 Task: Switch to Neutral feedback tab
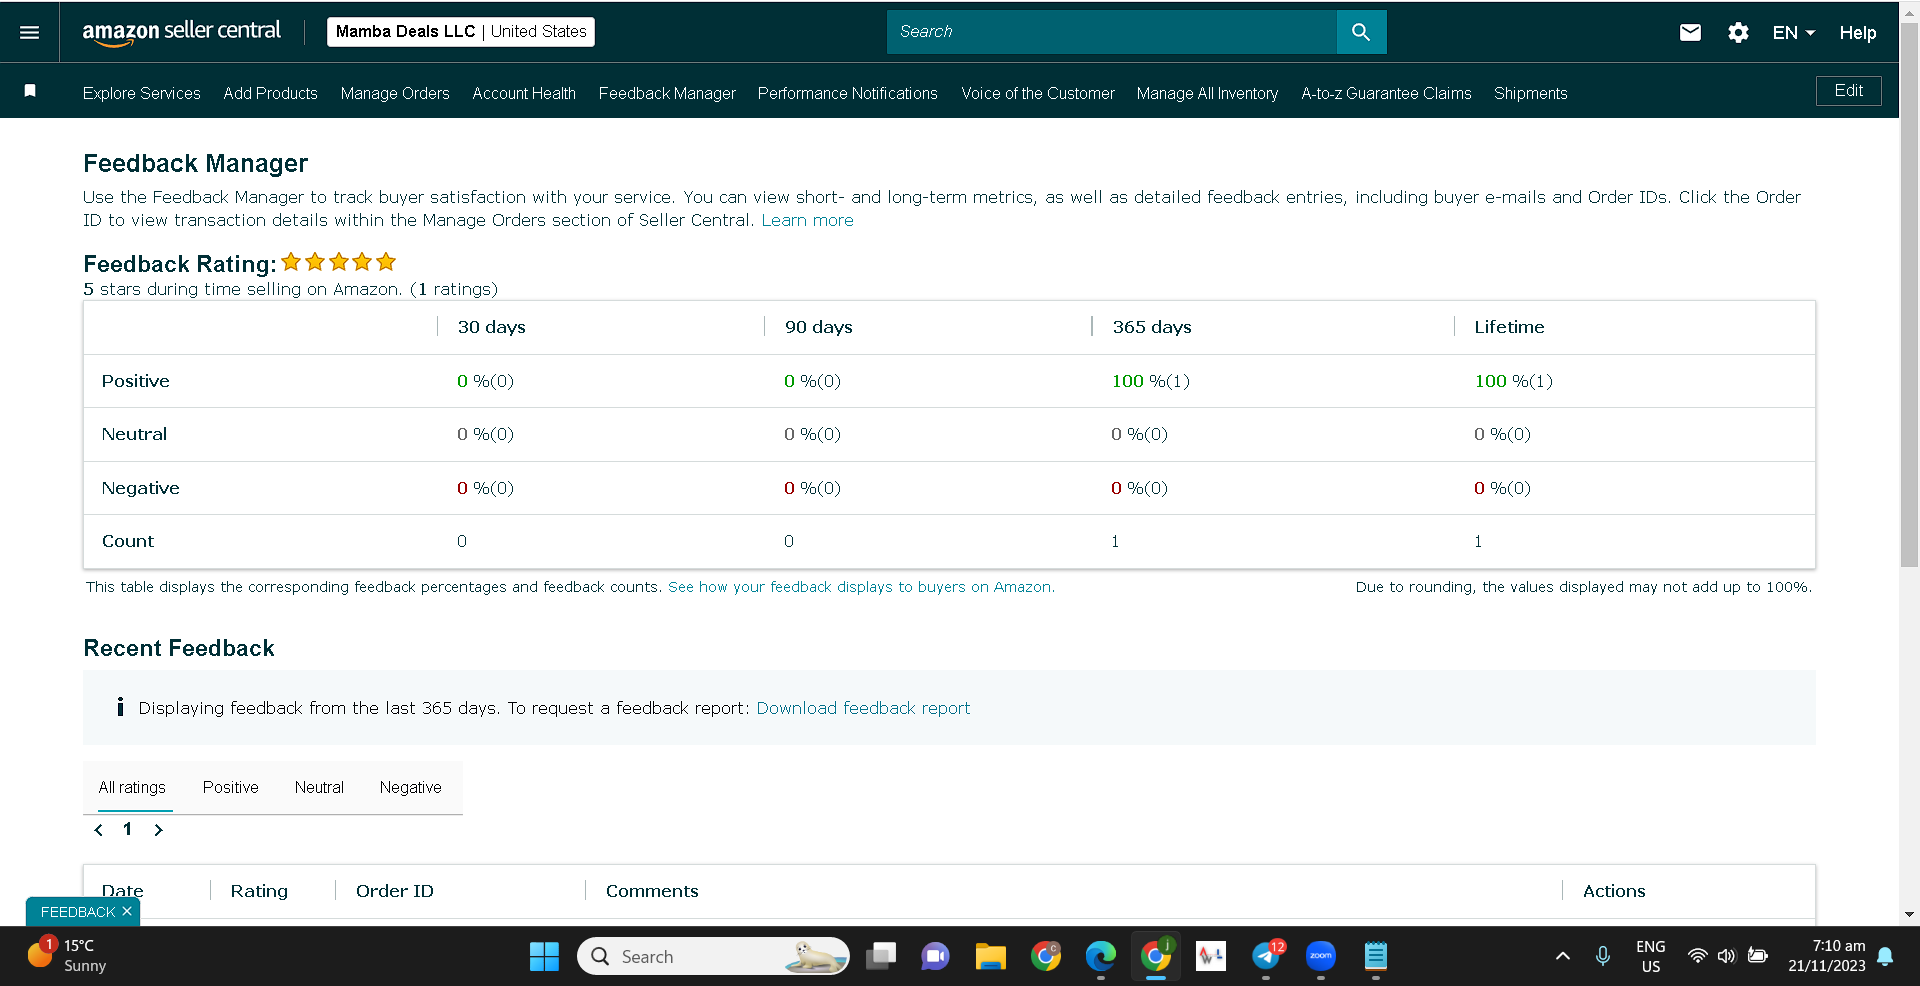(x=319, y=787)
